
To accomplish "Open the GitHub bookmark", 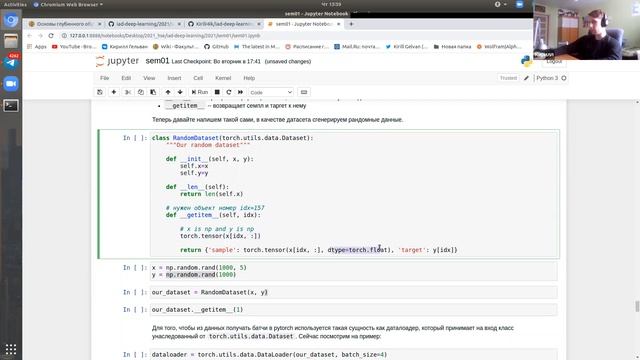I will click(216, 47).
